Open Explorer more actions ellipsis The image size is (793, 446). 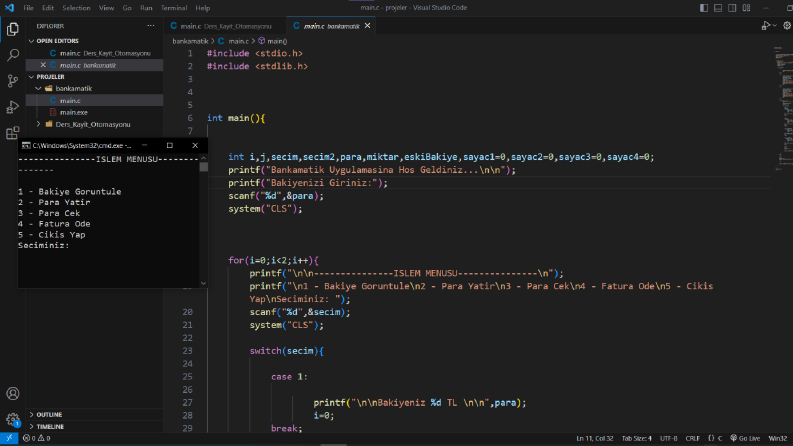pos(151,26)
